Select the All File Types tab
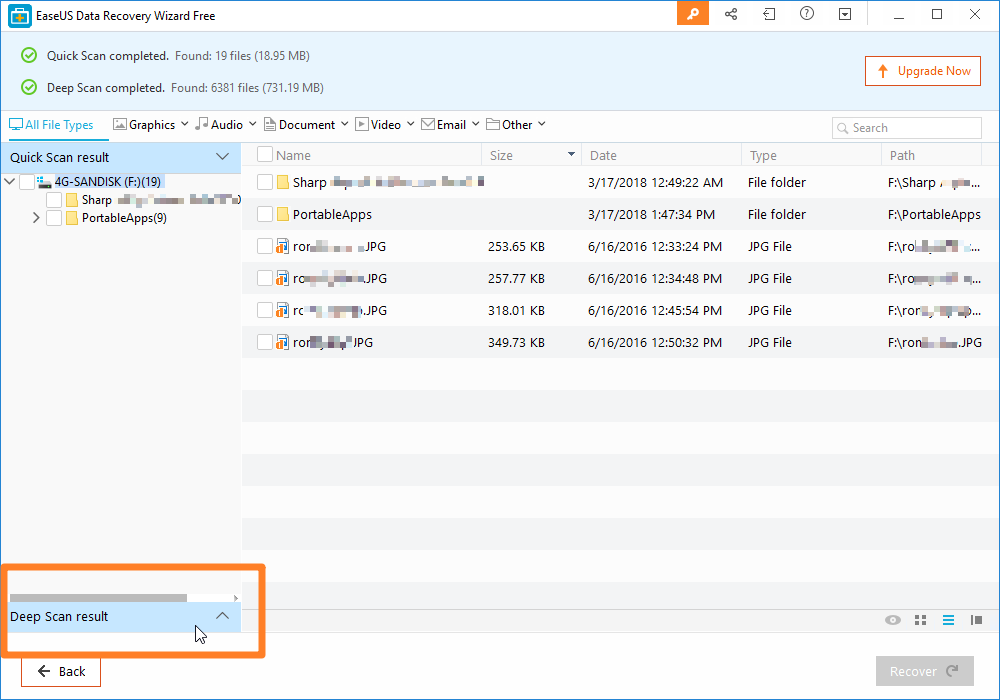 (51, 125)
